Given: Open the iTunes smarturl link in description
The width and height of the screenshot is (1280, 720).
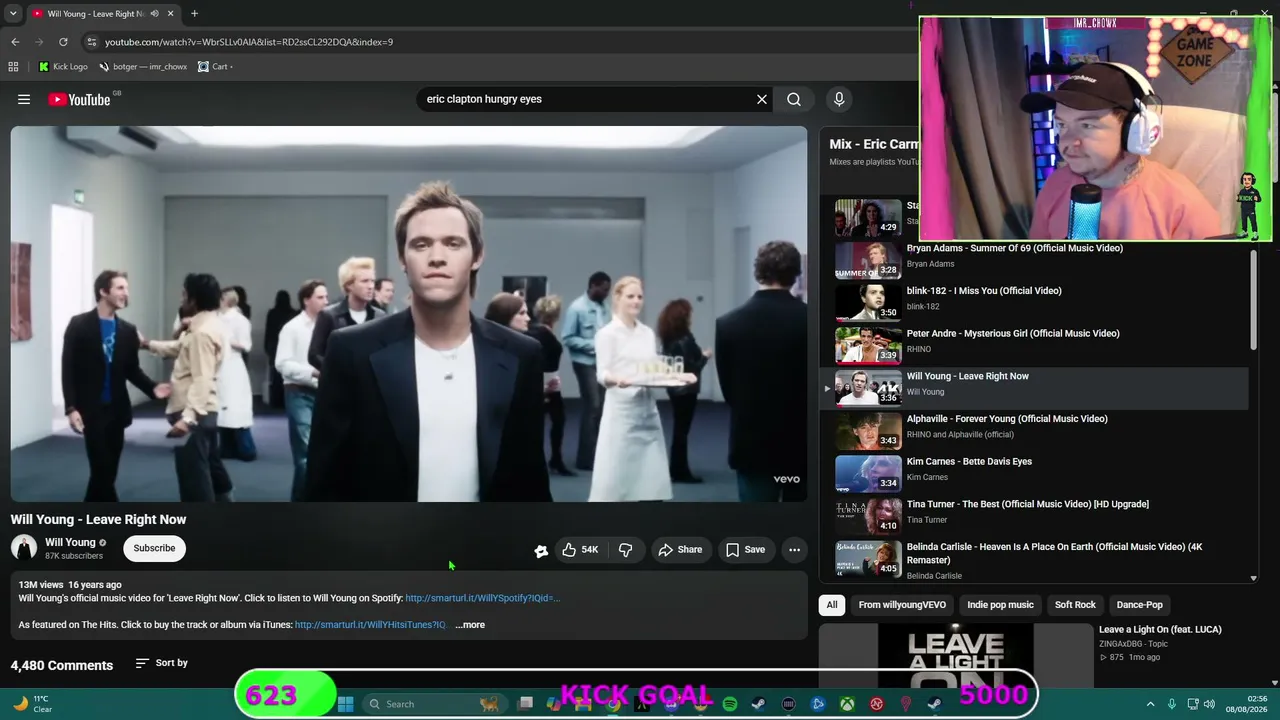Looking at the screenshot, I should pyautogui.click(x=370, y=625).
